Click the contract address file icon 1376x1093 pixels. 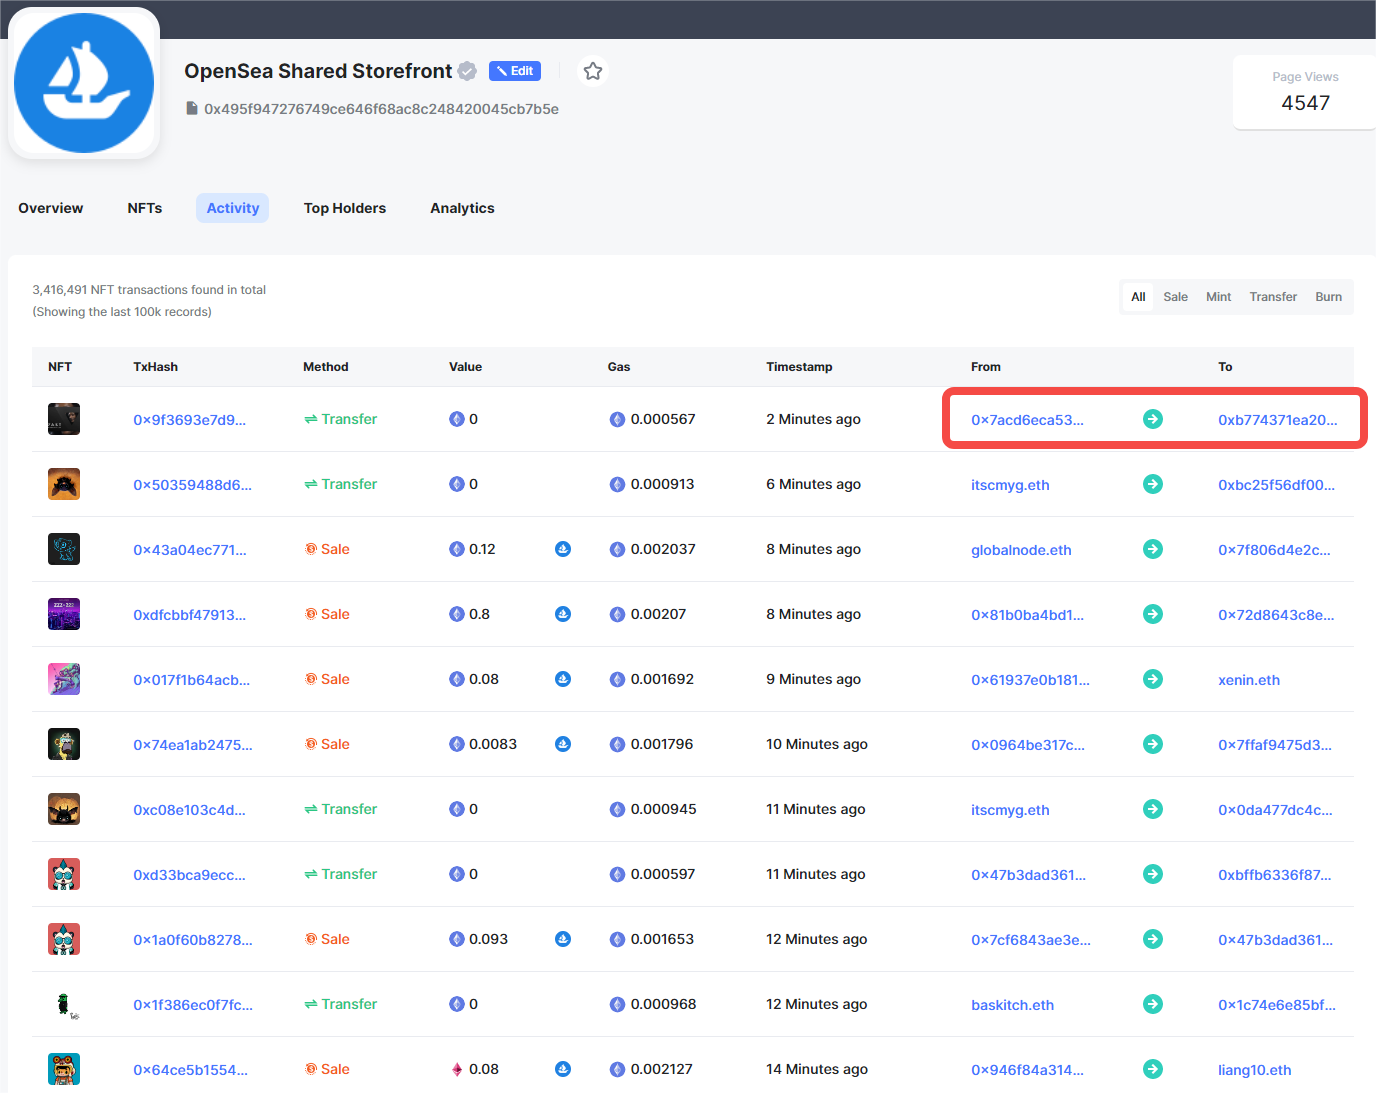click(192, 108)
